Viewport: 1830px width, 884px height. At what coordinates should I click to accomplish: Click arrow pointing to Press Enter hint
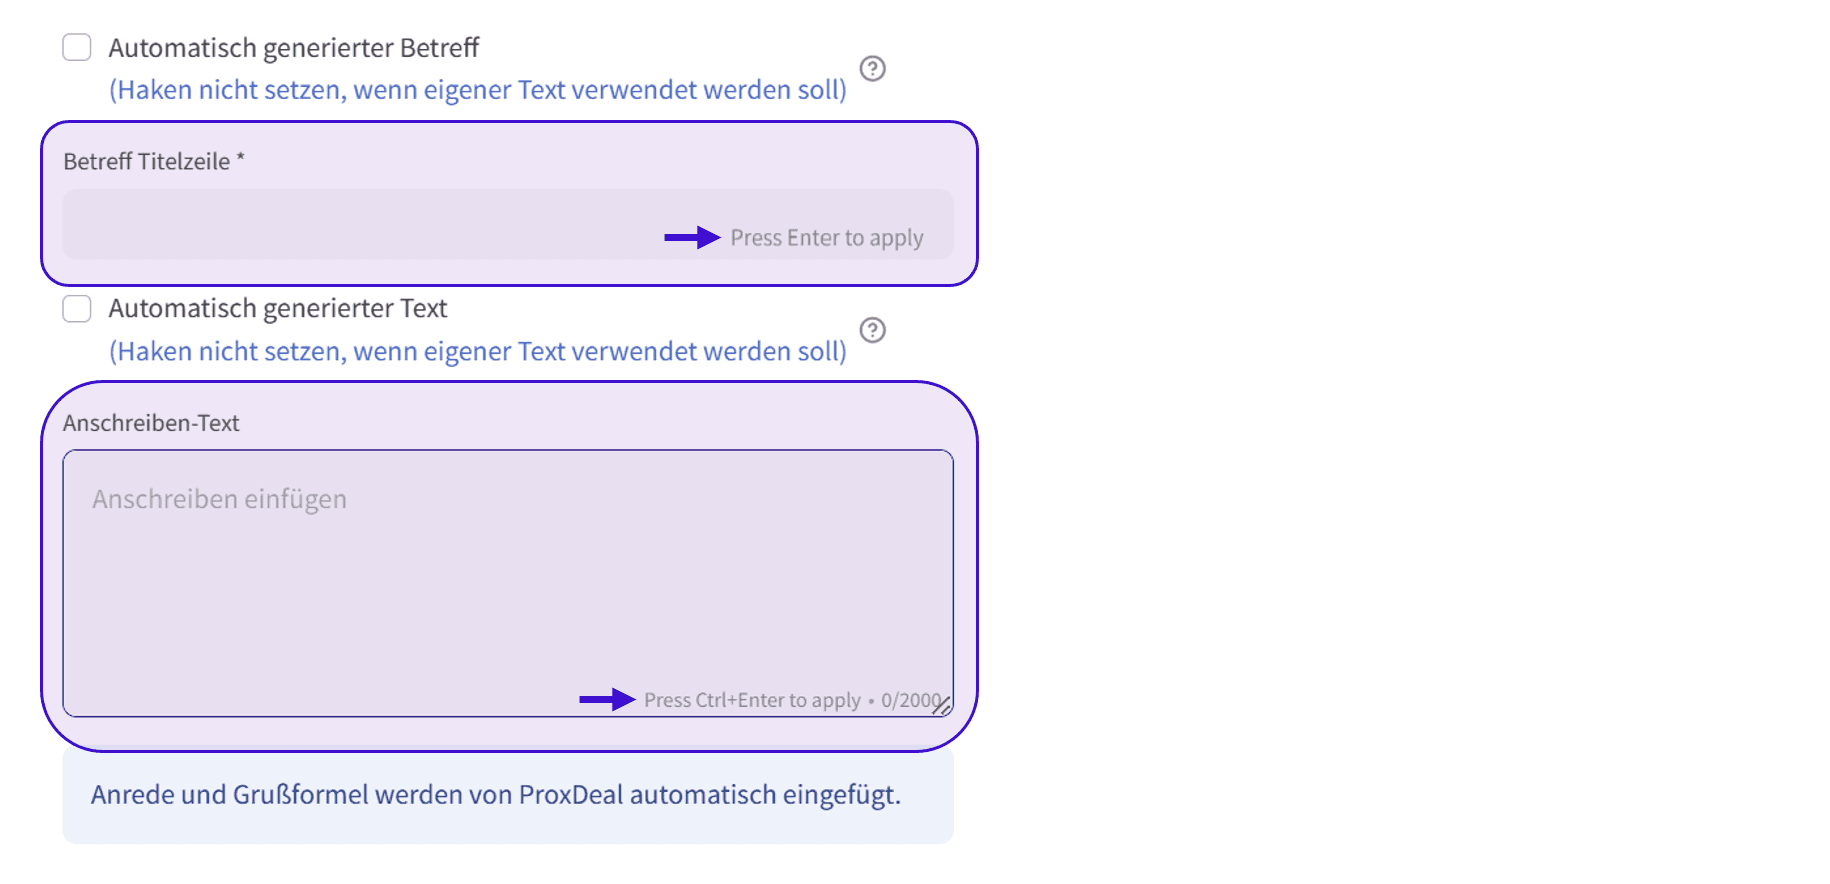(x=692, y=237)
